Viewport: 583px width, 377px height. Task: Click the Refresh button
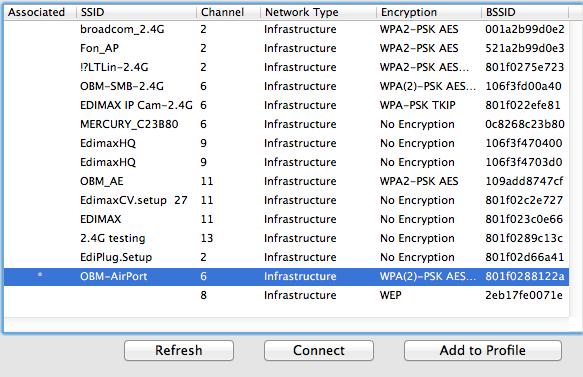tap(179, 350)
